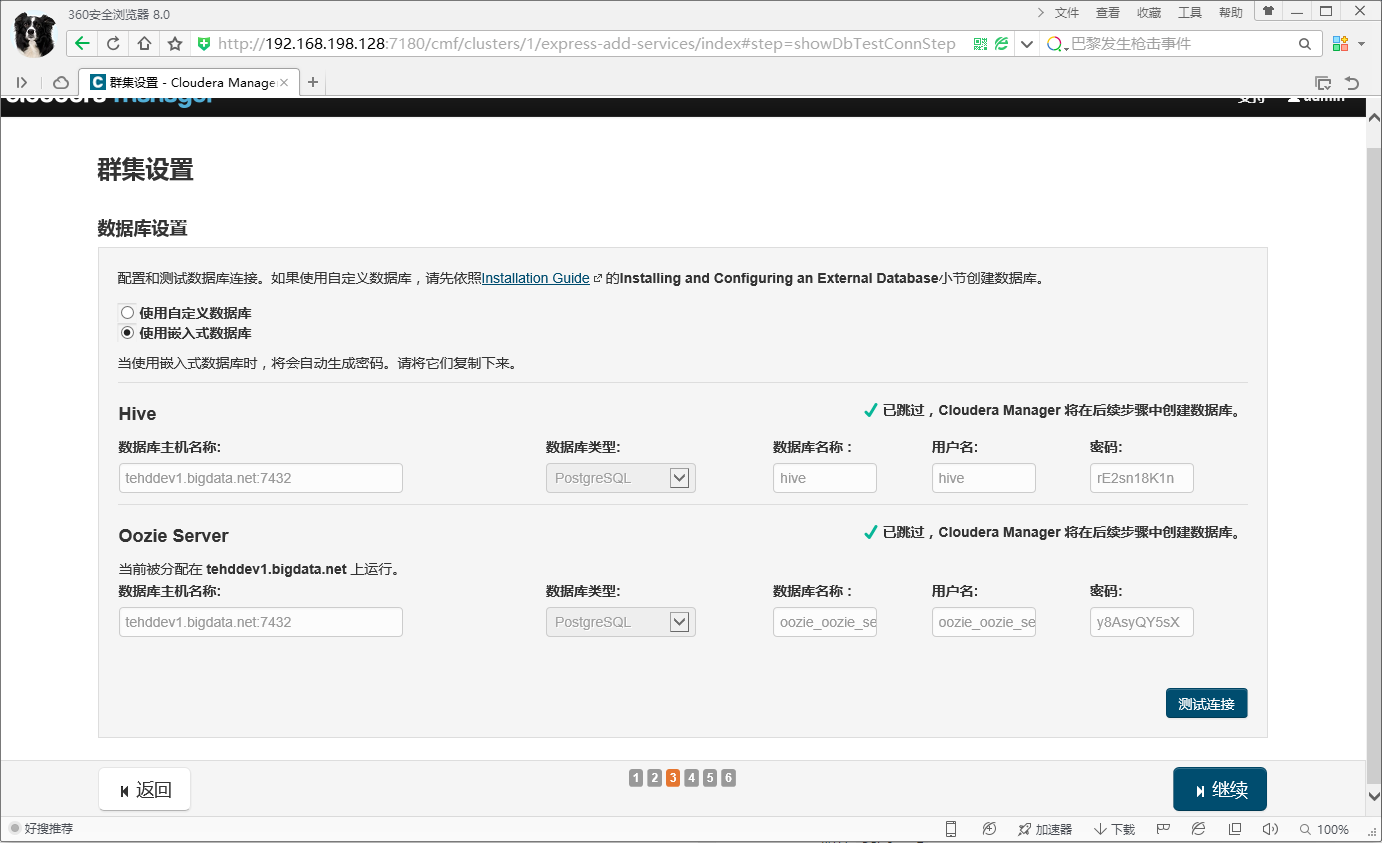The width and height of the screenshot is (1382, 843).
Task: Click Oozie Server 密码 field y8AsyQY5sX
Action: 1142,622
